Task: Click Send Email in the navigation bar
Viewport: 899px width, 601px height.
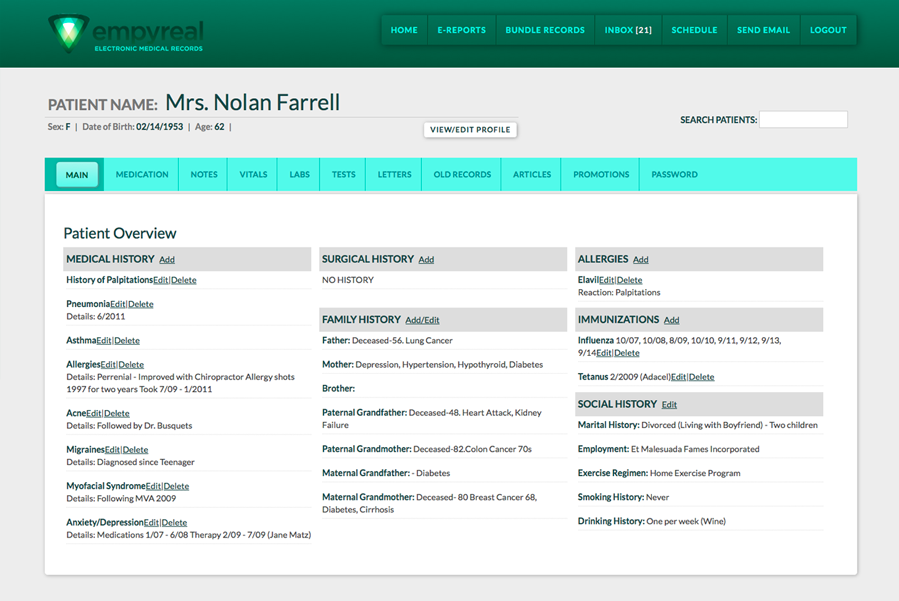Action: (x=763, y=30)
